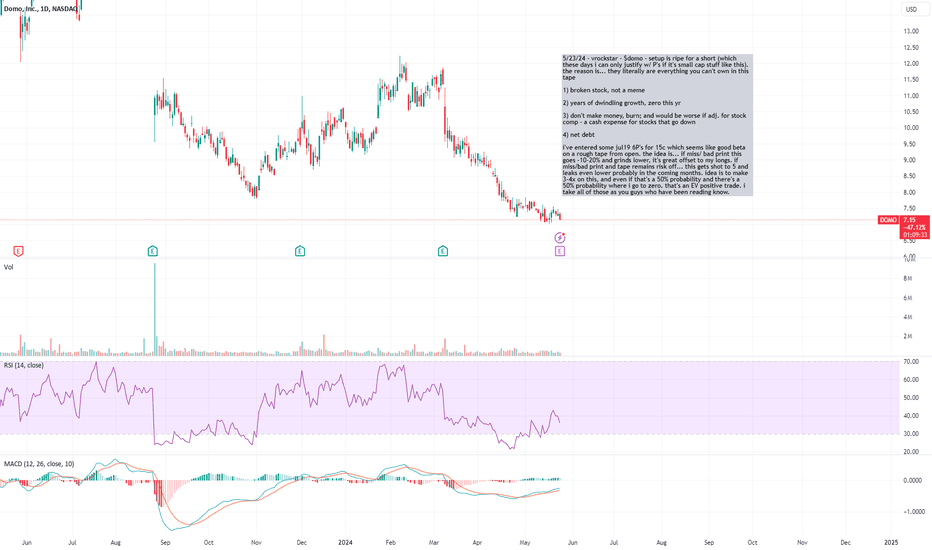Click the 4M volume axis label
Image resolution: width=932 pixels, height=550 pixels.
tap(908, 318)
